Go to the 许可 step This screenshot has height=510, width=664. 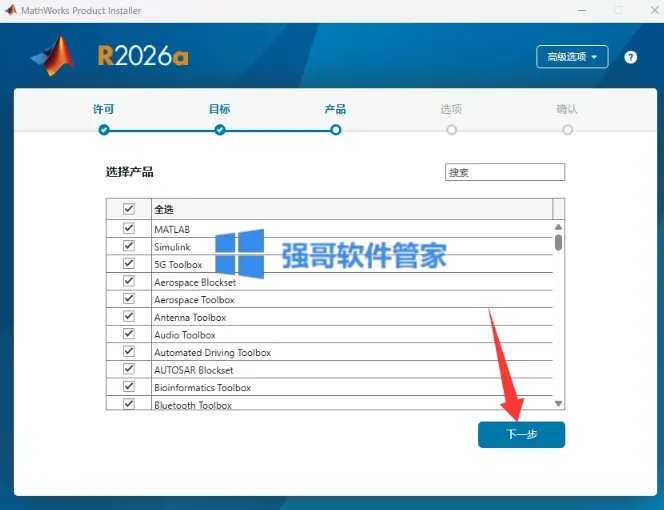103,109
